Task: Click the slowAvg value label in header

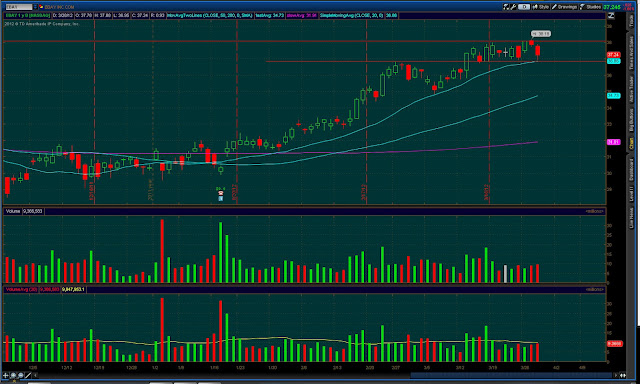Action: 301,16
